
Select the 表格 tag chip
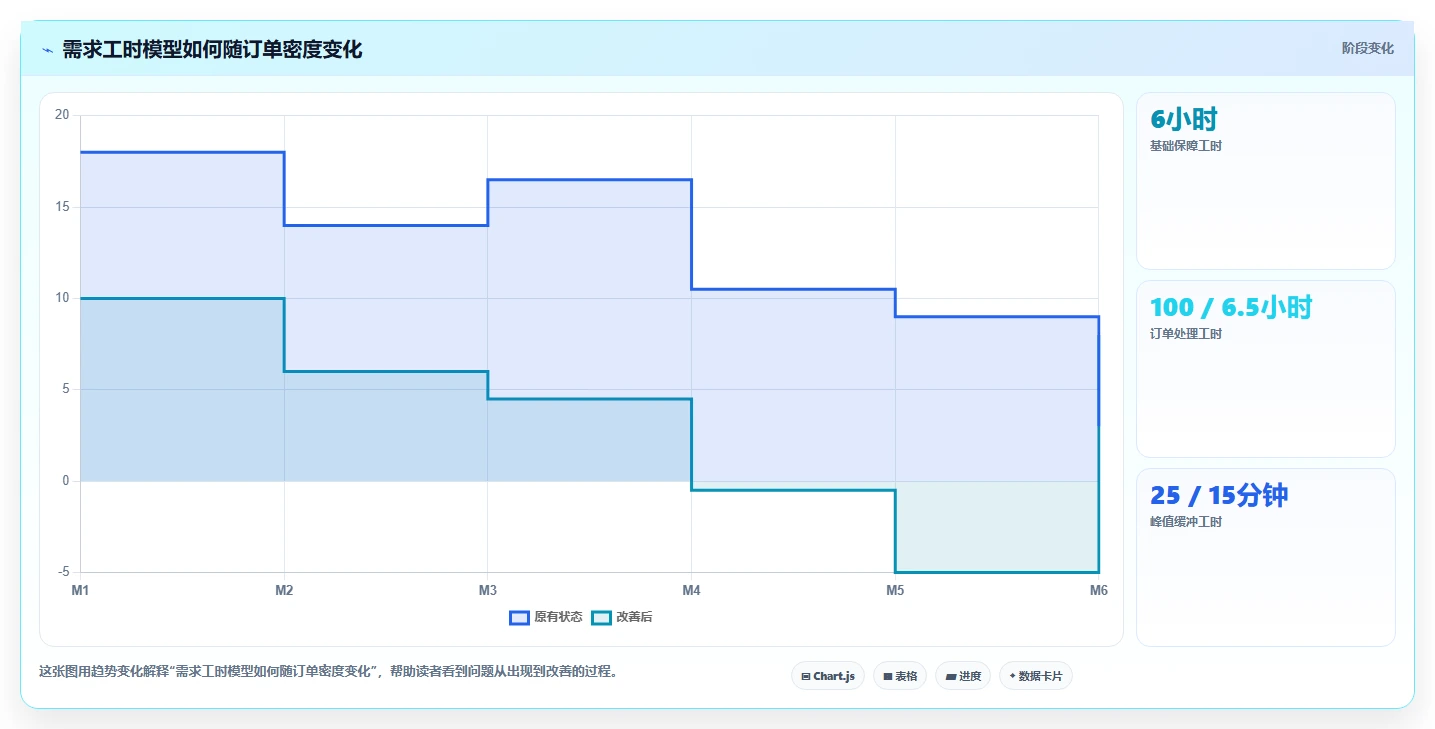[x=900, y=676]
